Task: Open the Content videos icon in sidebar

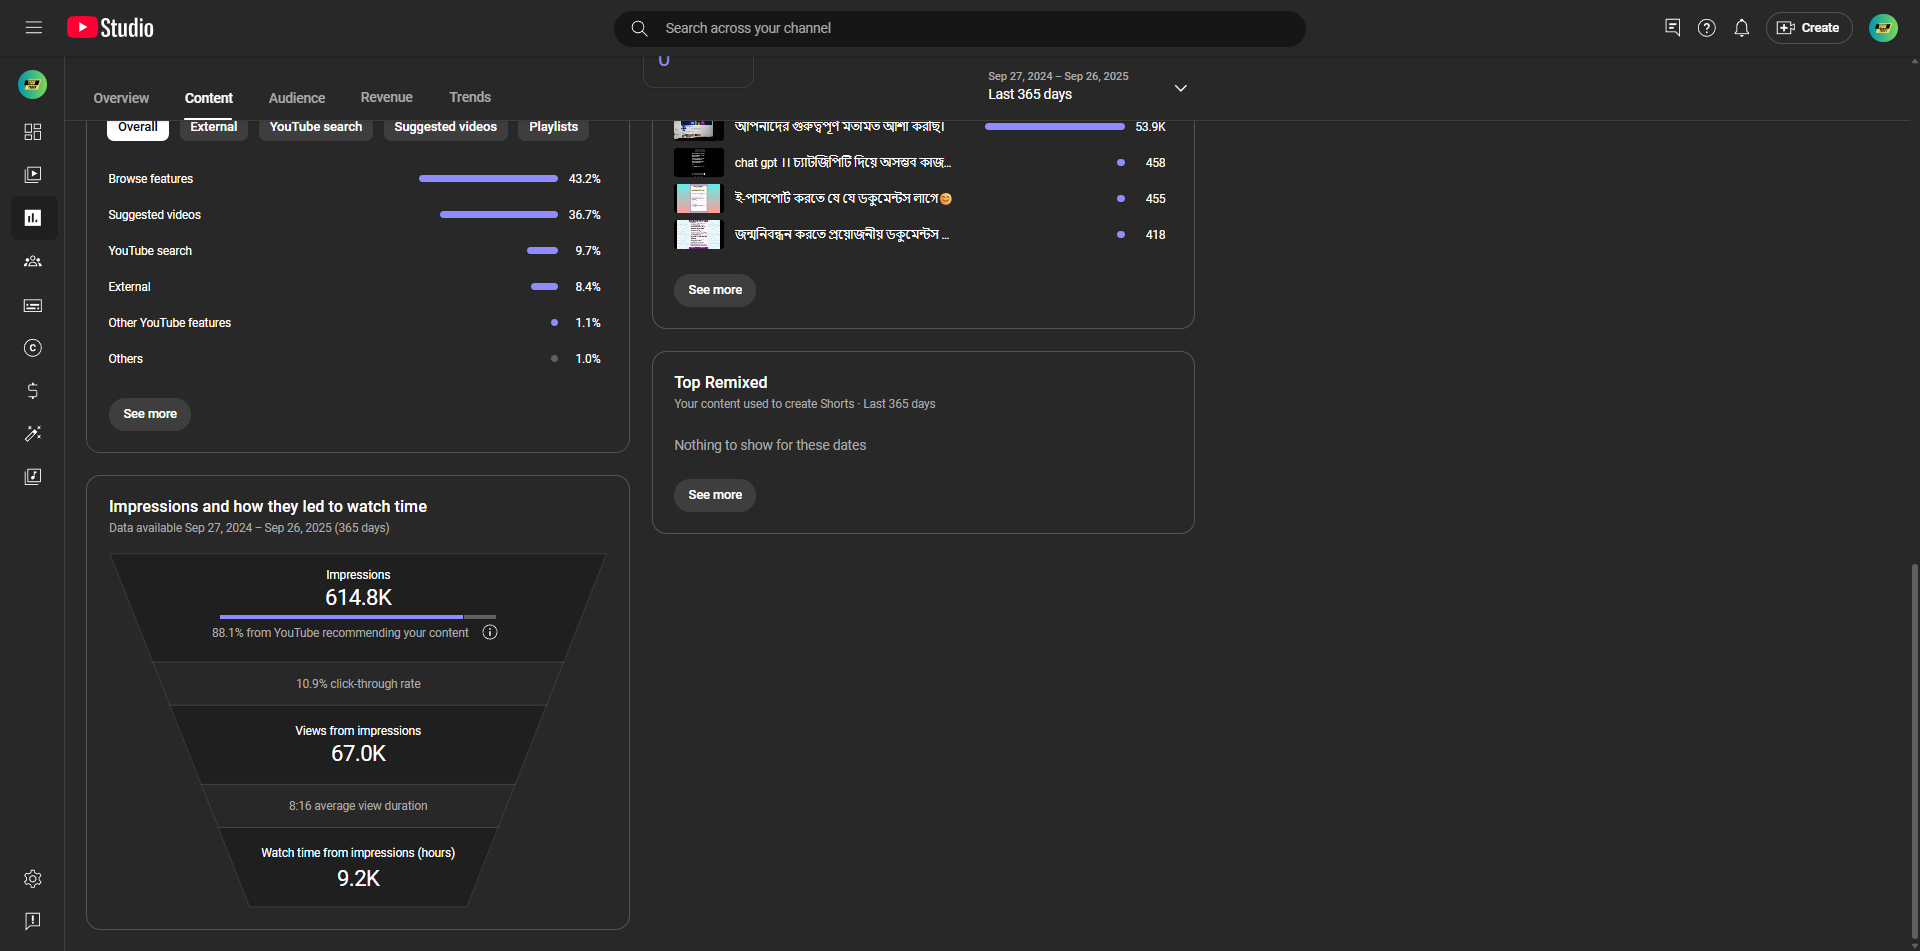Action: (x=33, y=175)
